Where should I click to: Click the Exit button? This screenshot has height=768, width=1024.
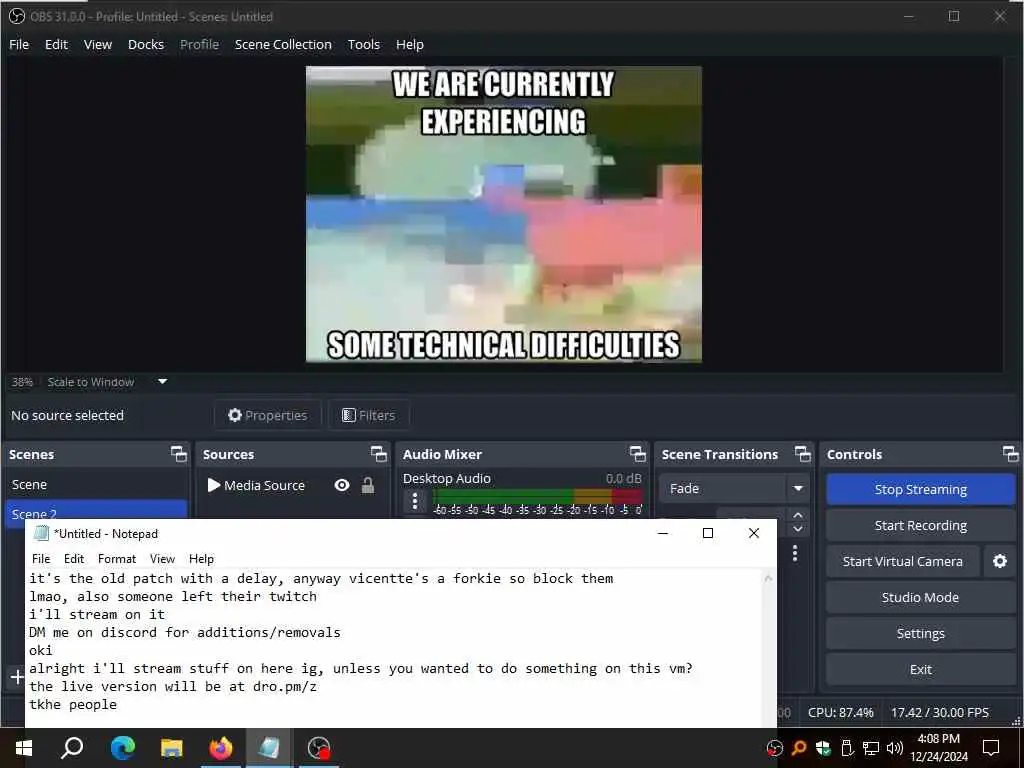click(921, 669)
